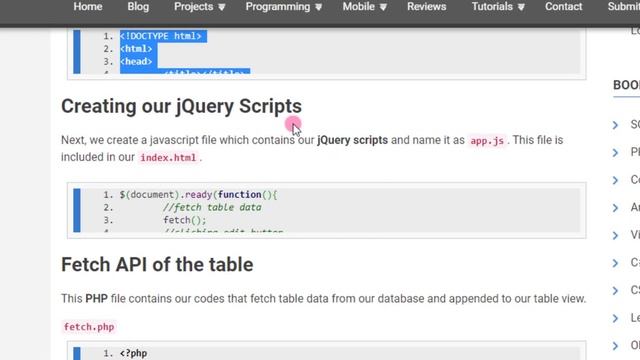The width and height of the screenshot is (640, 360).
Task: Expand Mobile dropdown arrow
Action: (383, 7)
